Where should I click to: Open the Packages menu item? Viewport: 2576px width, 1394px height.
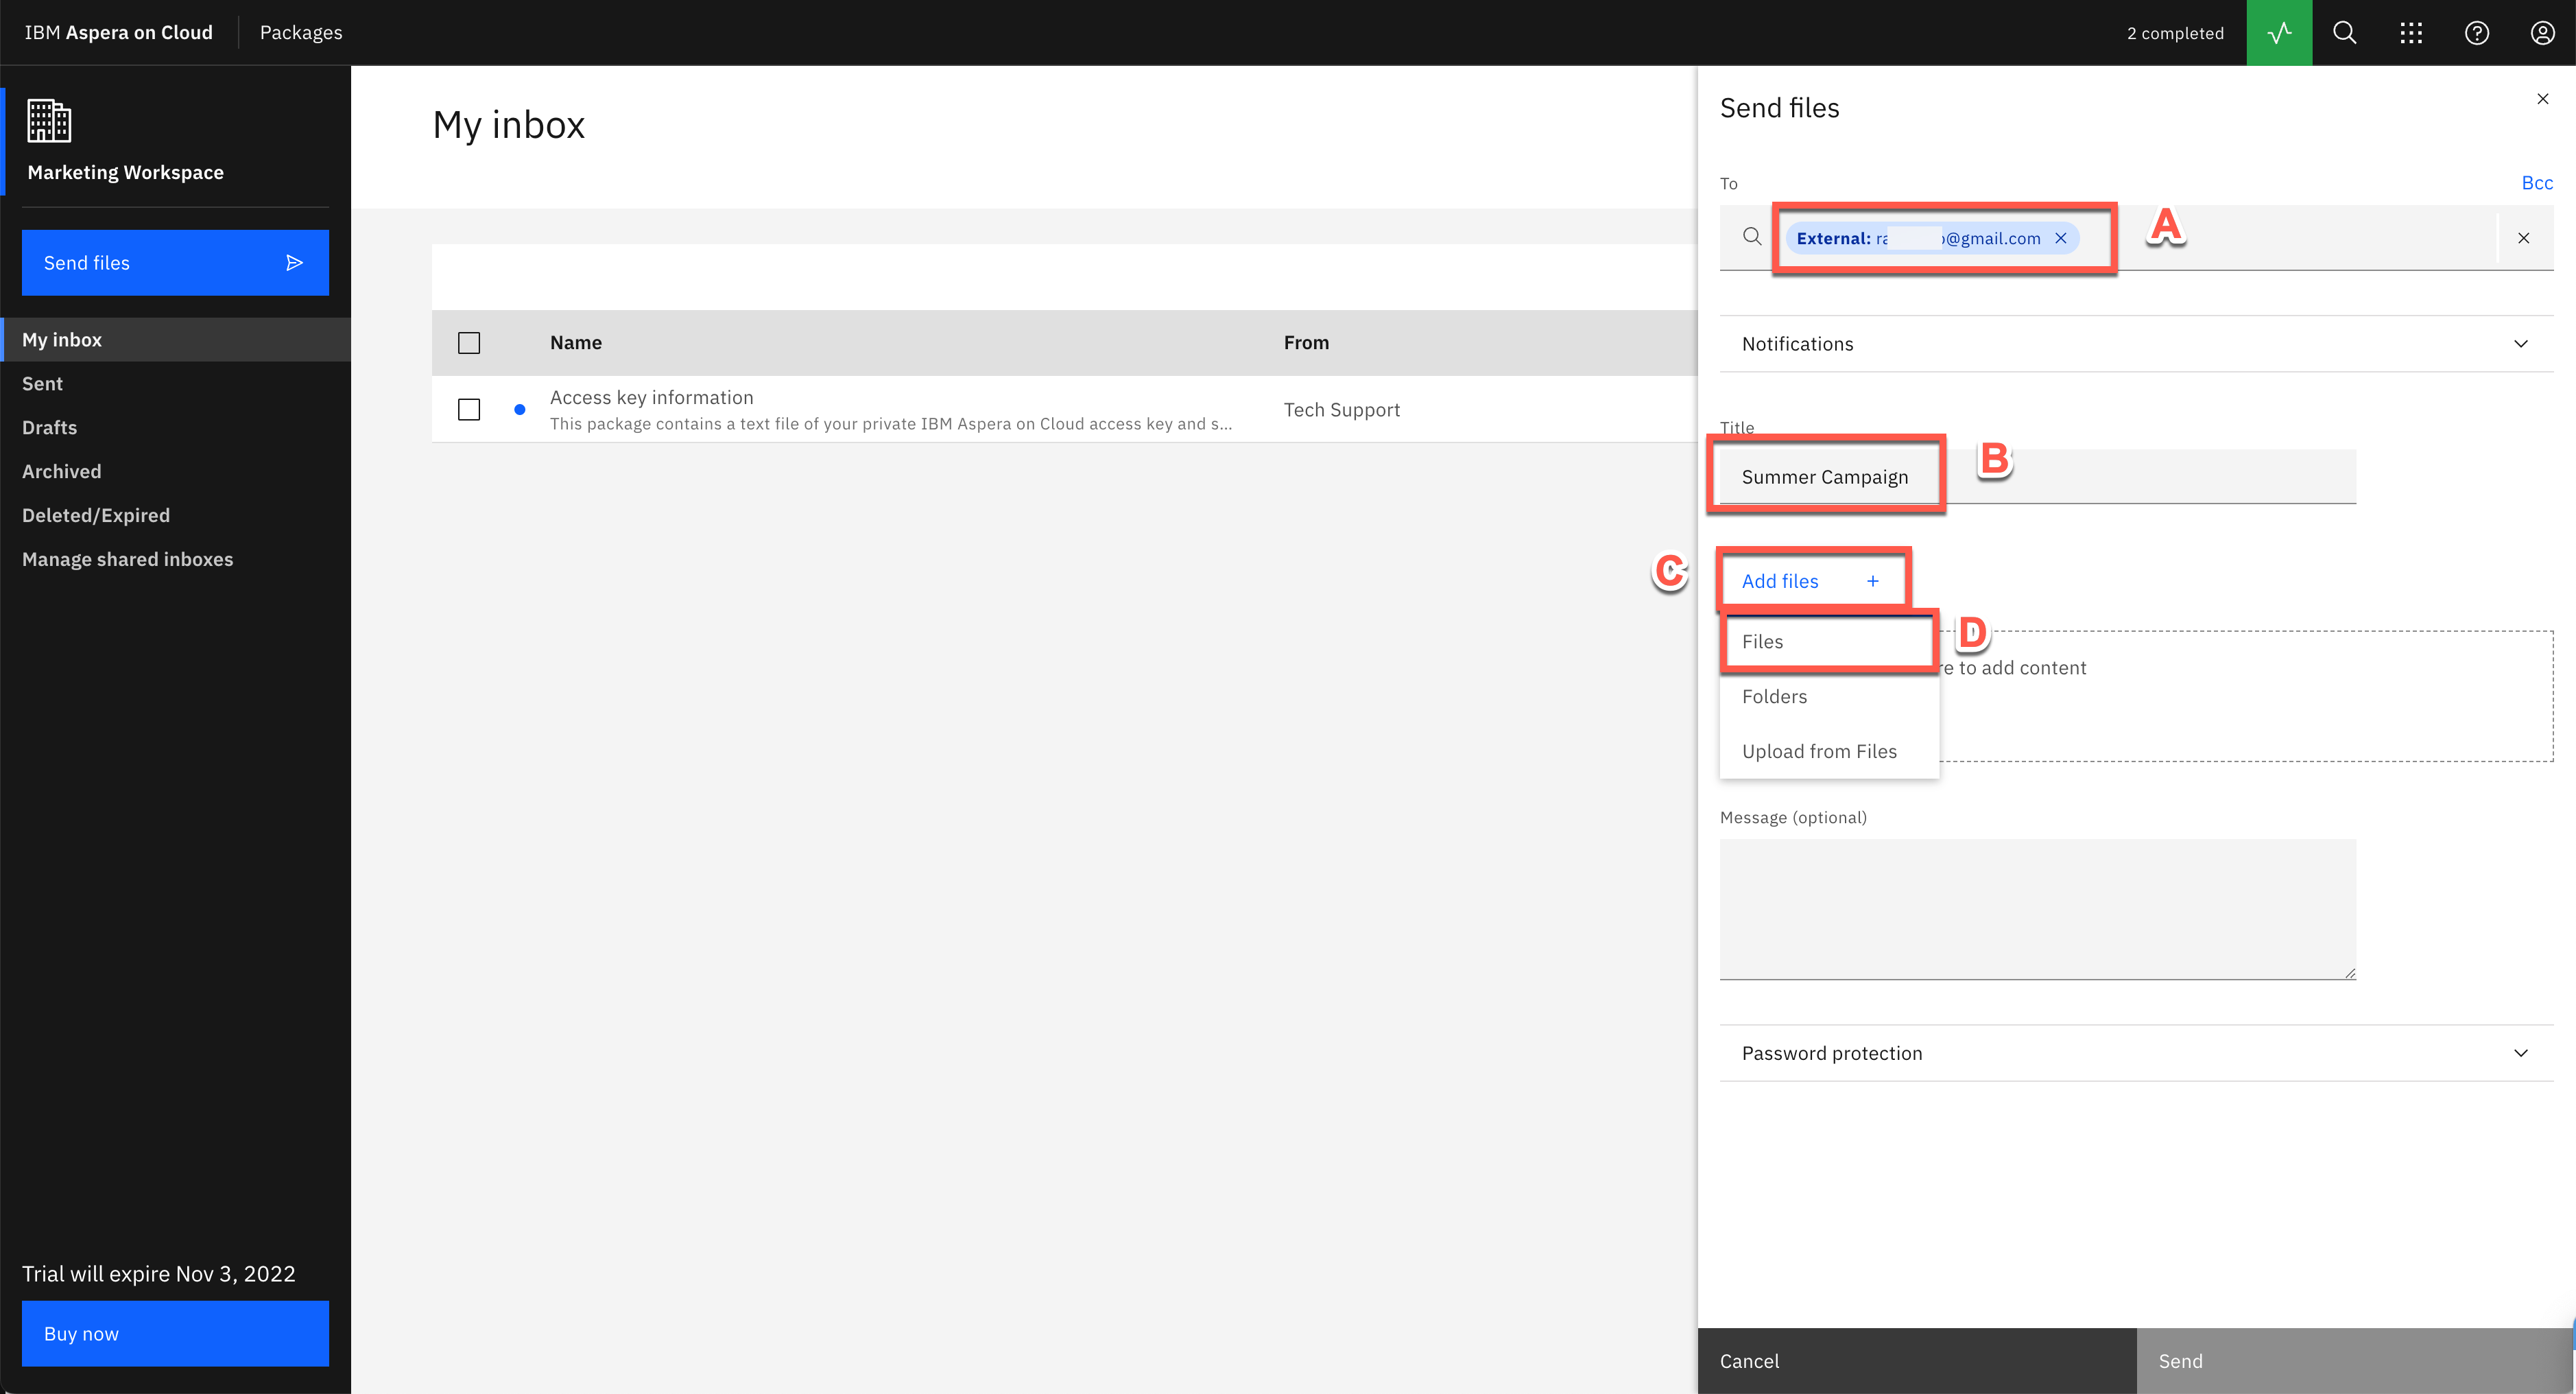tap(300, 32)
